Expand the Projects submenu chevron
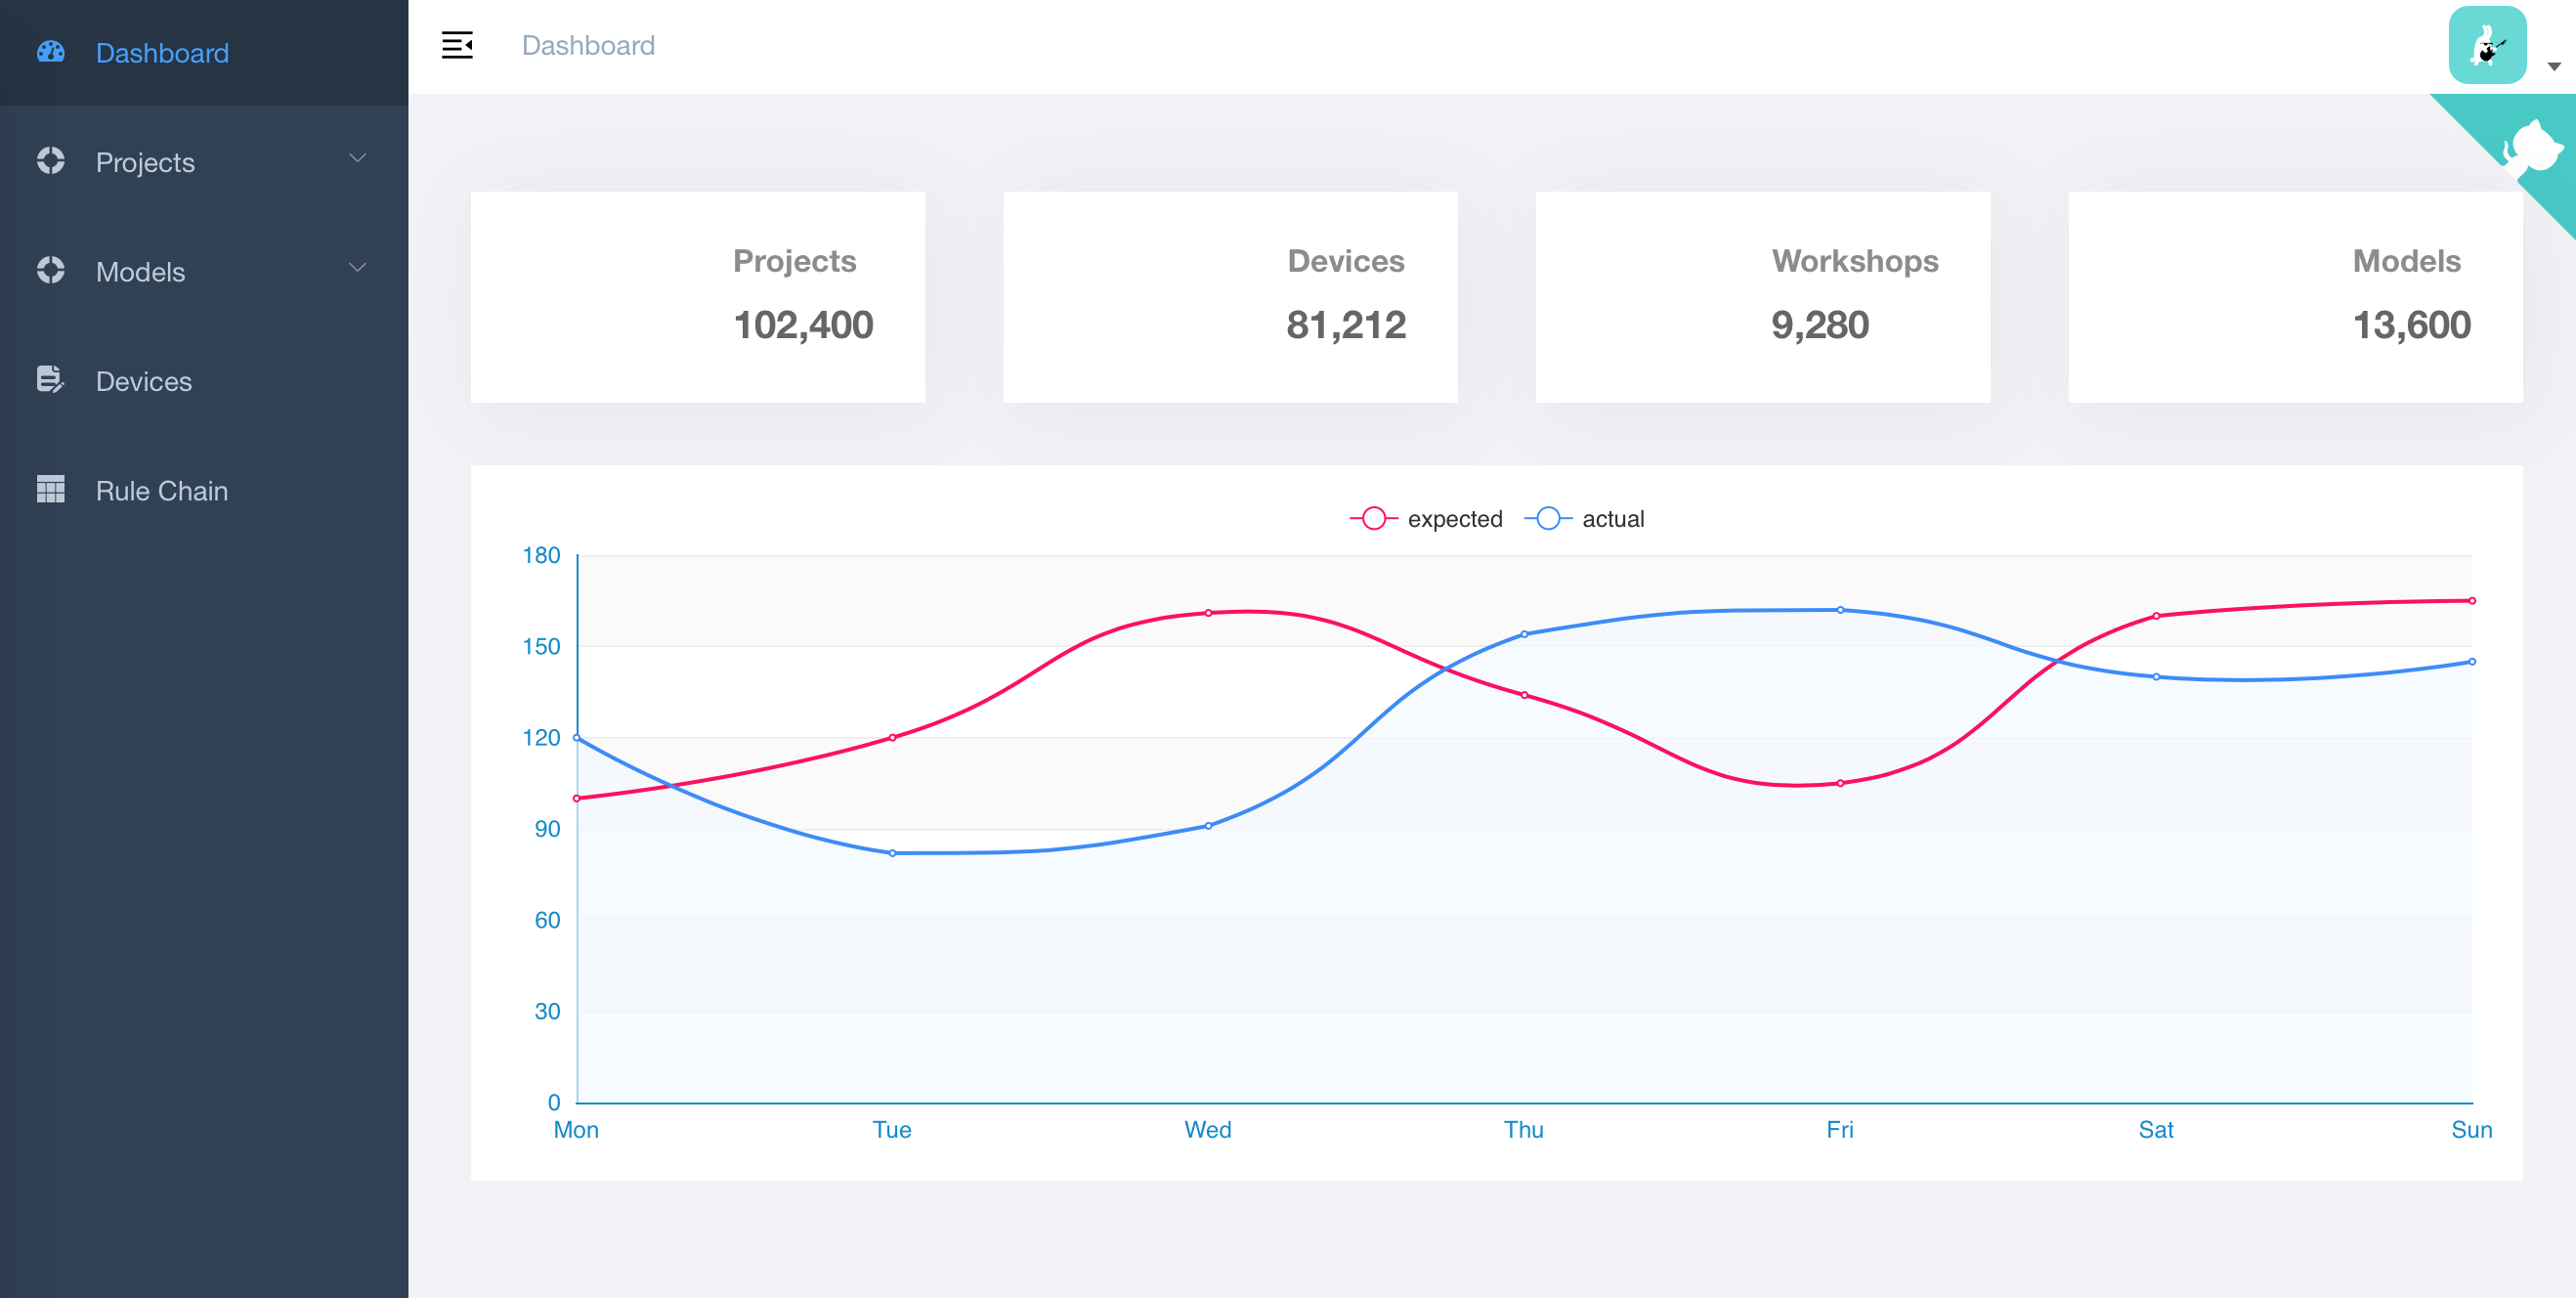2576x1298 pixels. pyautogui.click(x=357, y=158)
